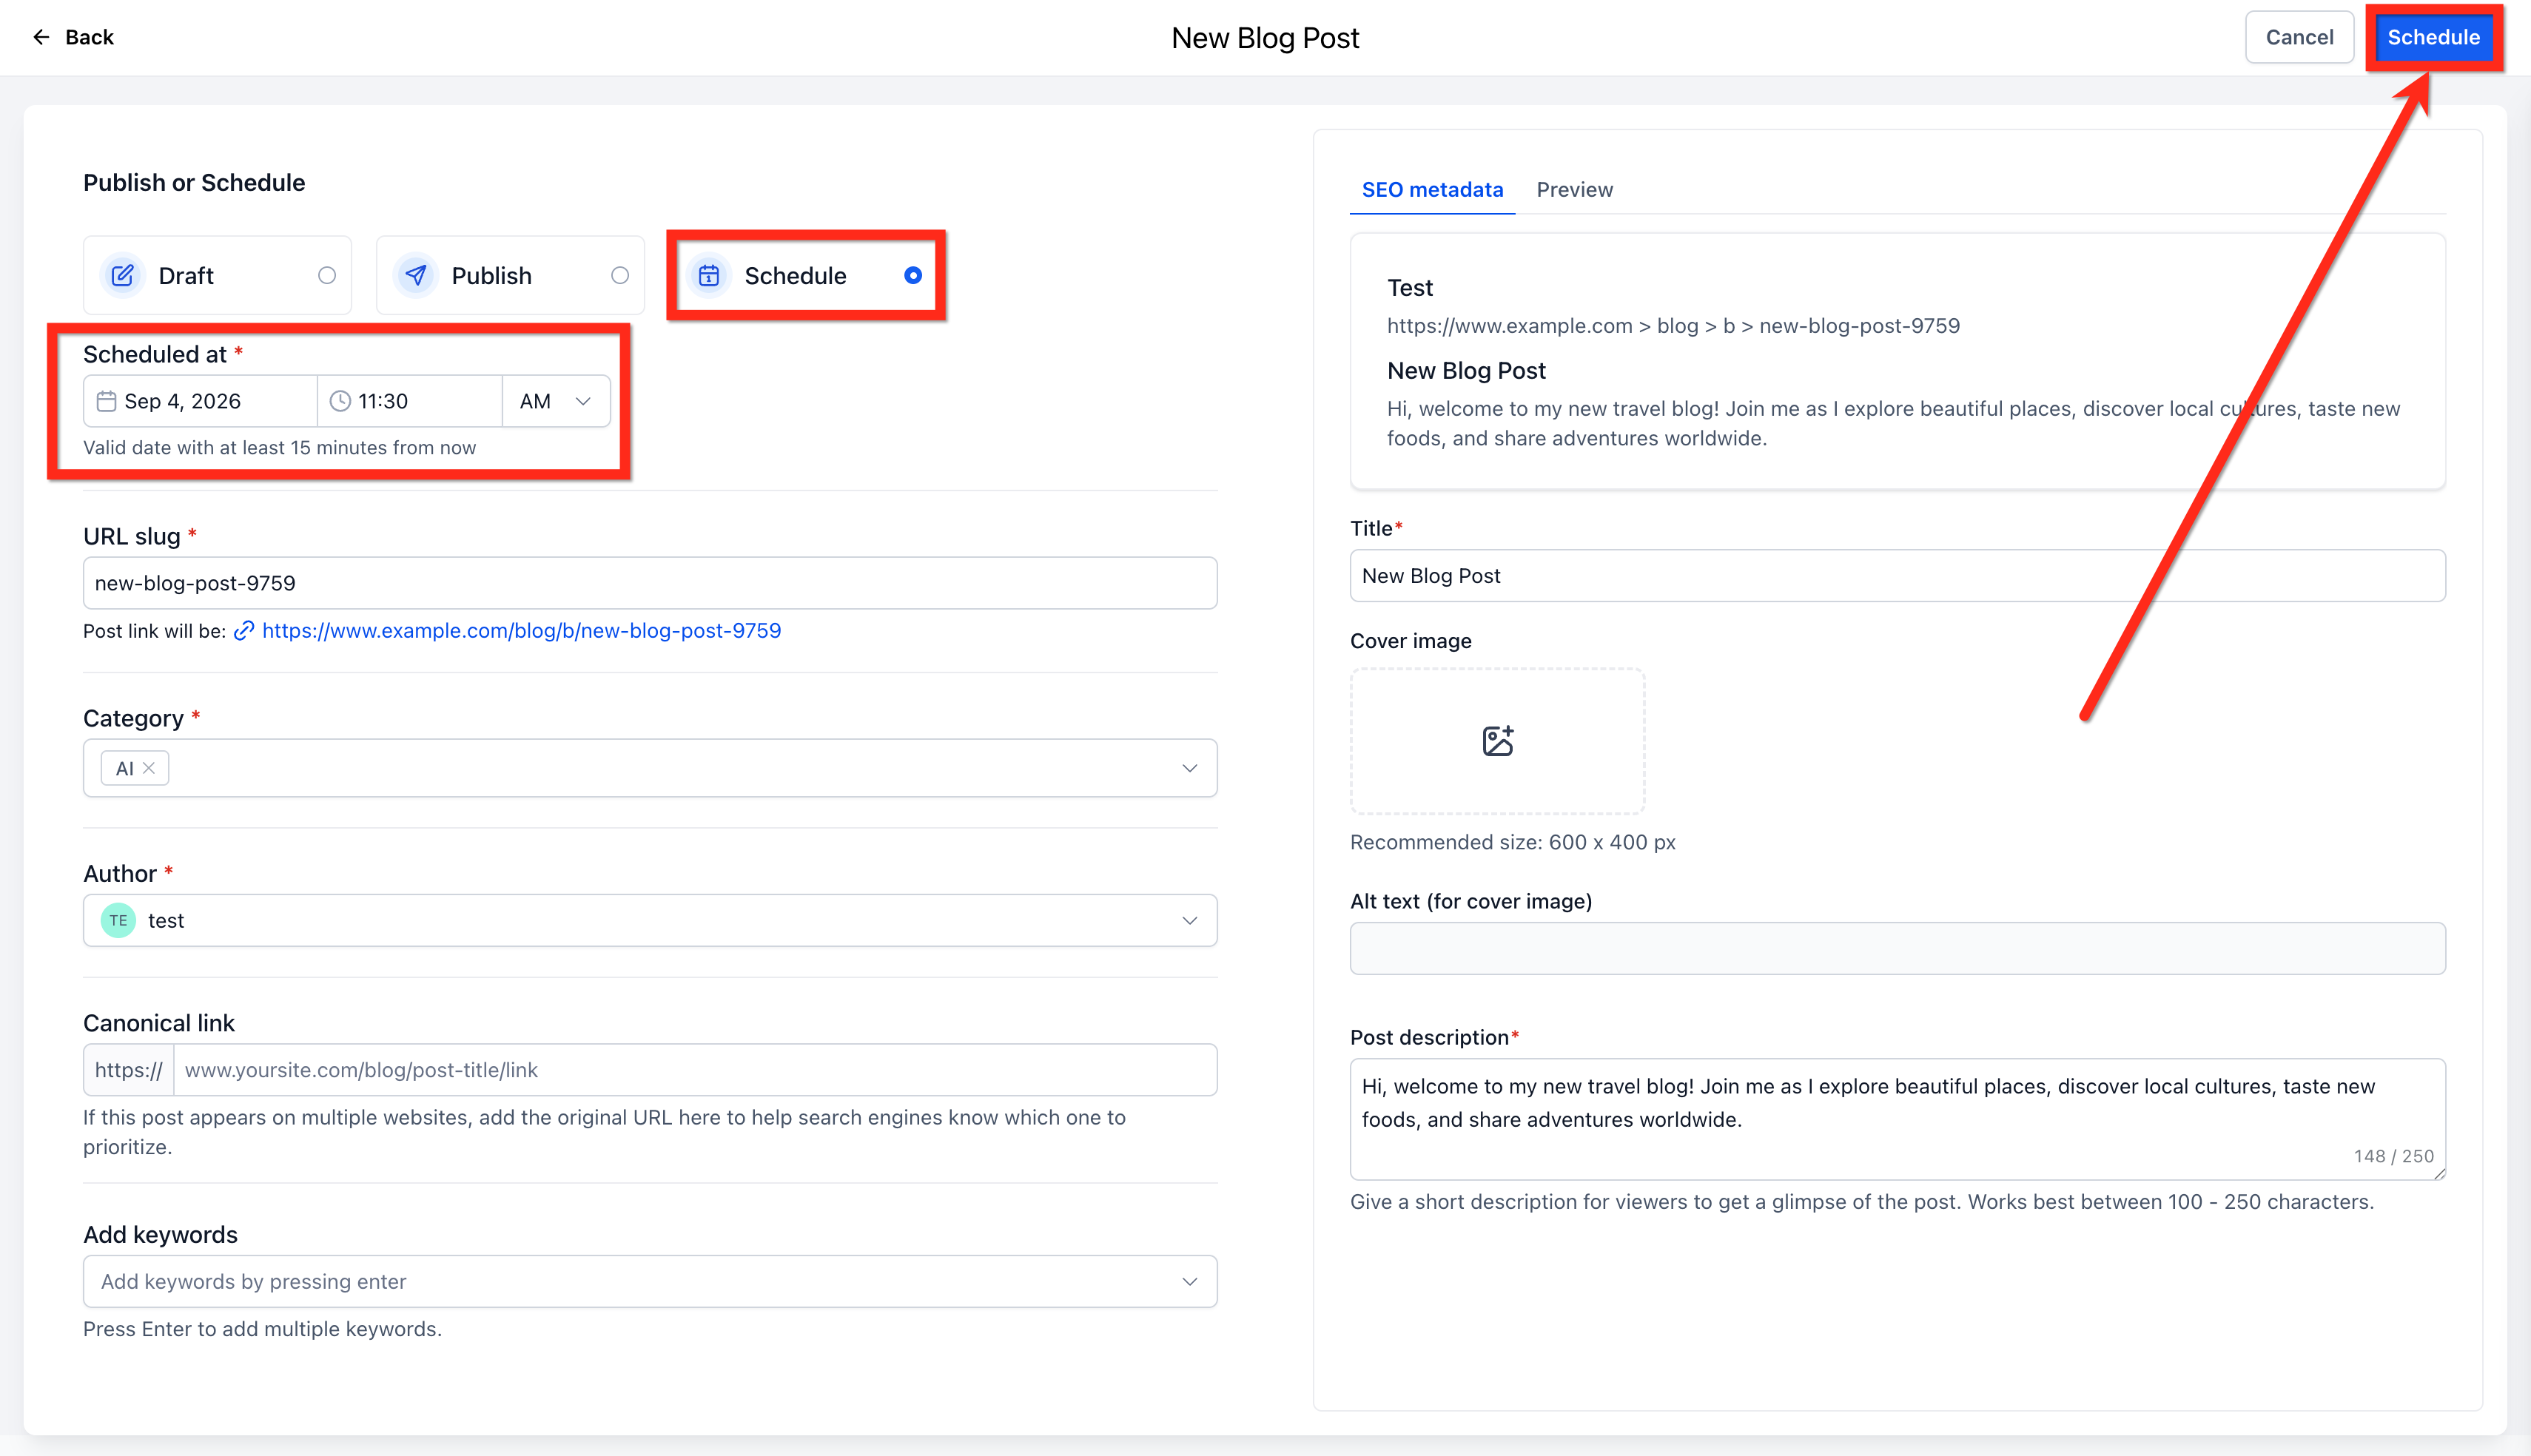Expand the Category dropdown

click(x=1189, y=768)
